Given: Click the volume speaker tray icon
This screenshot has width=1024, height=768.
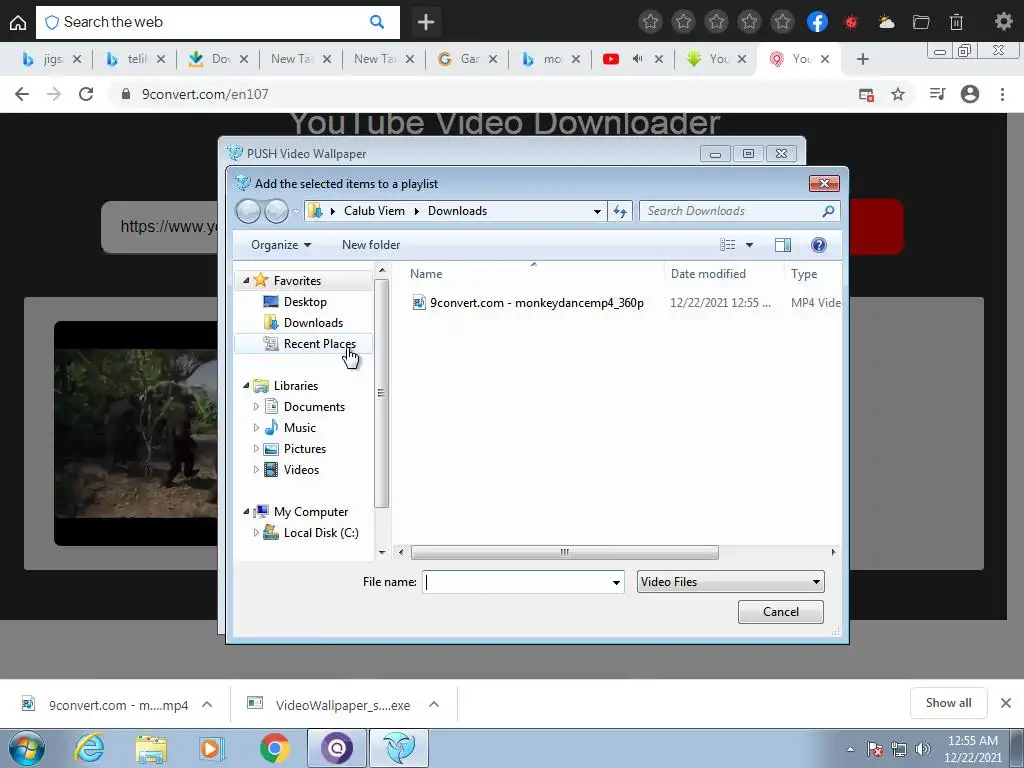Looking at the screenshot, I should (923, 749).
